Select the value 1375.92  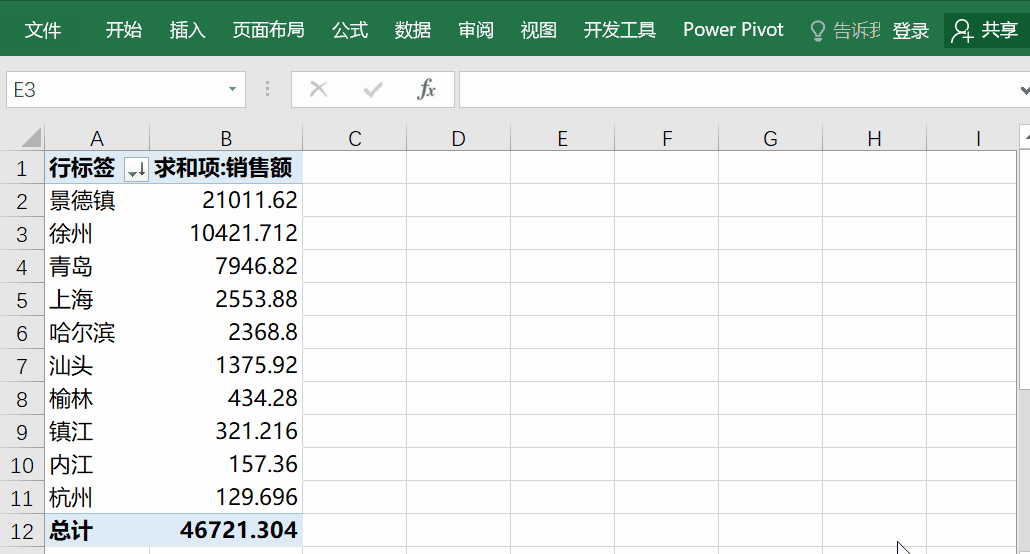point(226,365)
